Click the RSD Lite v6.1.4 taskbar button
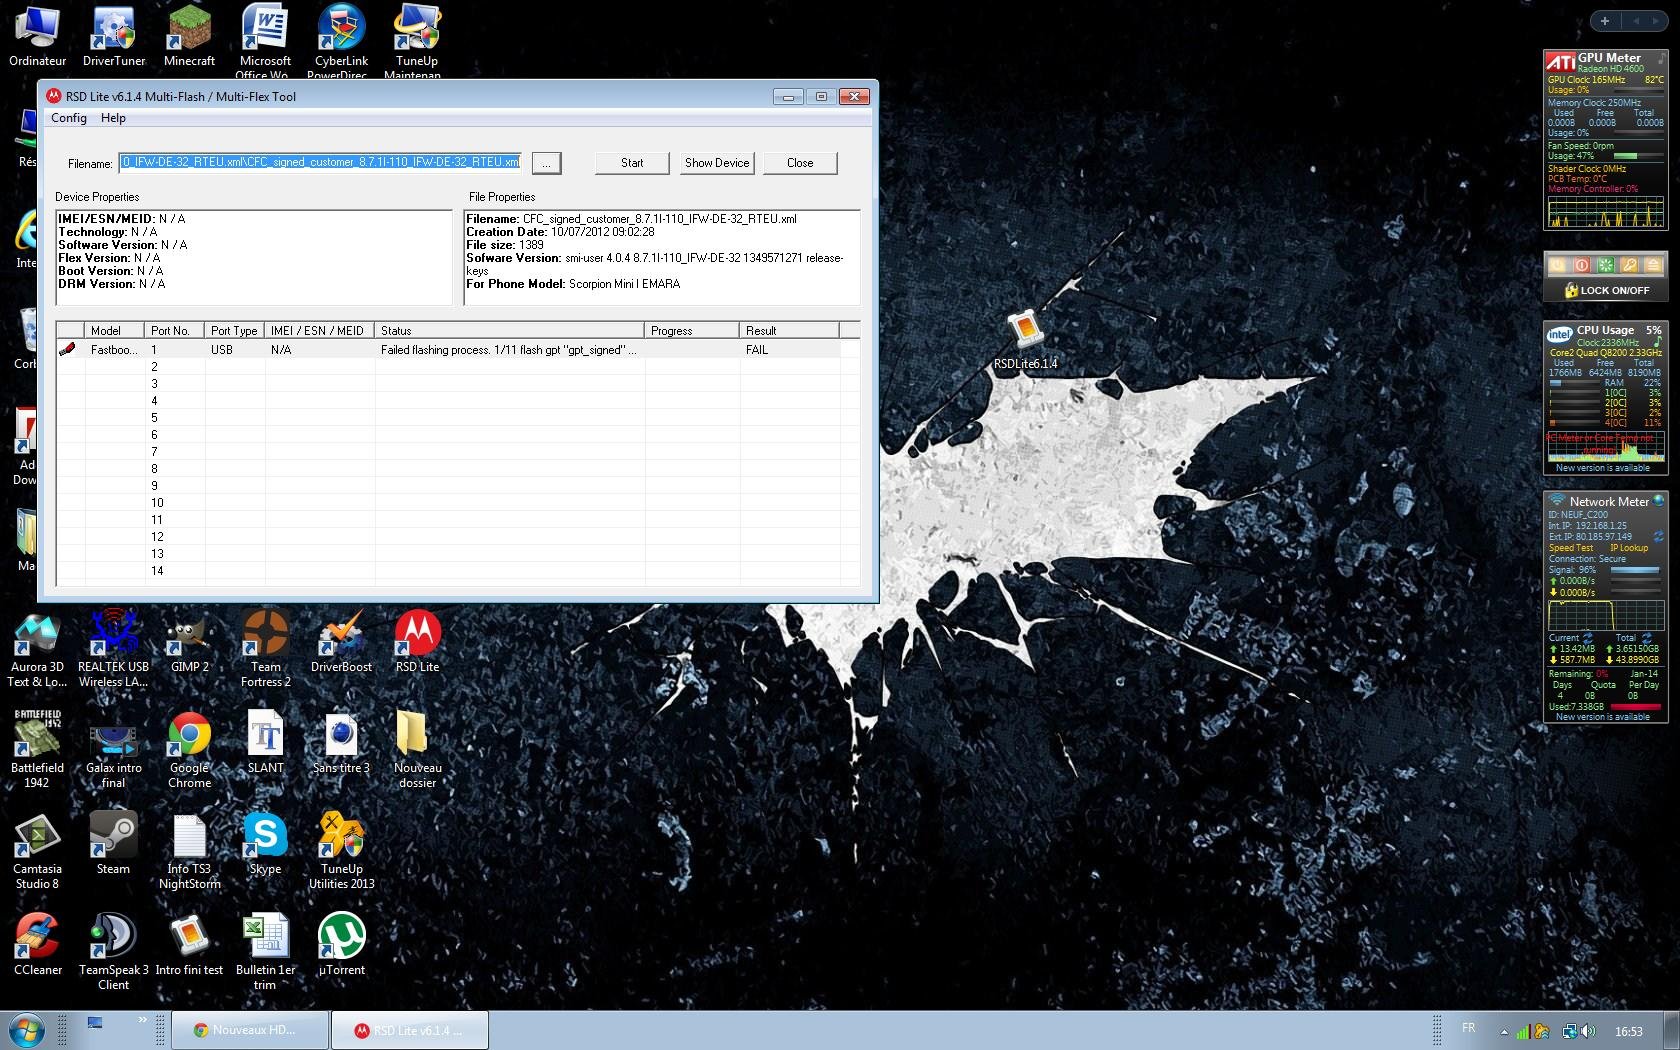The image size is (1680, 1050). pyautogui.click(x=410, y=1030)
